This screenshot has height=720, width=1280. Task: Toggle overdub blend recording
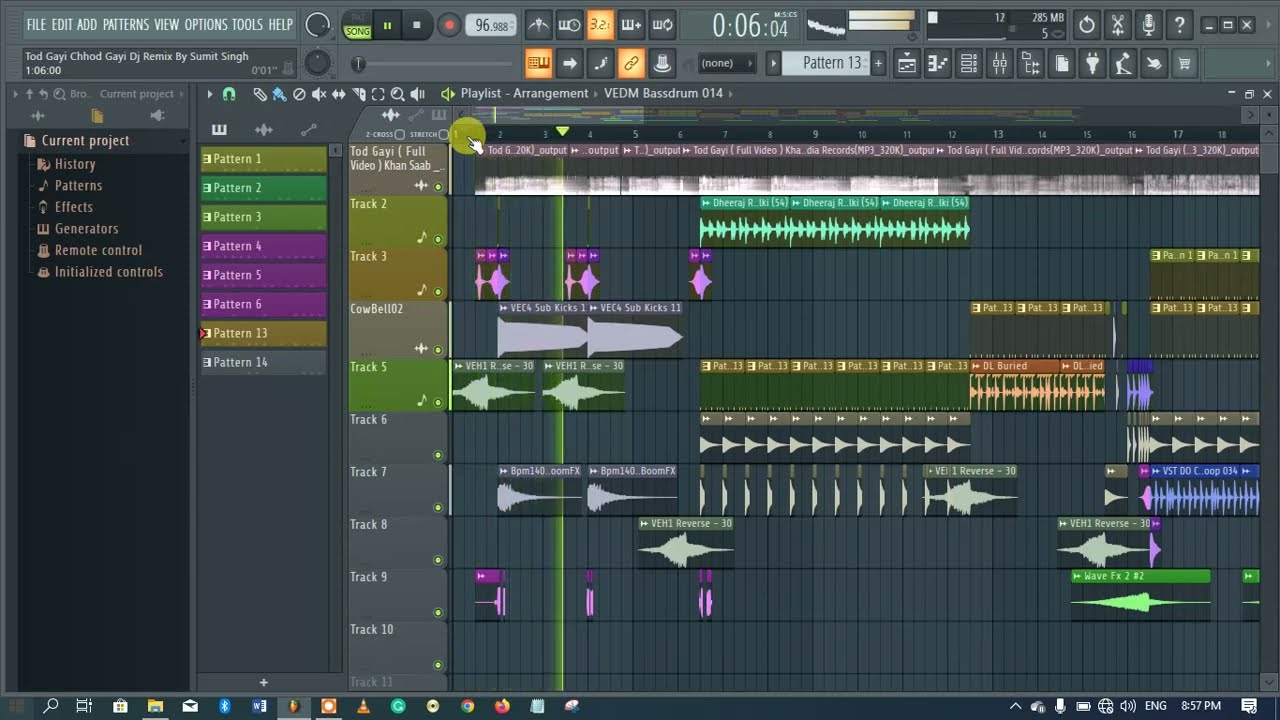tap(631, 25)
